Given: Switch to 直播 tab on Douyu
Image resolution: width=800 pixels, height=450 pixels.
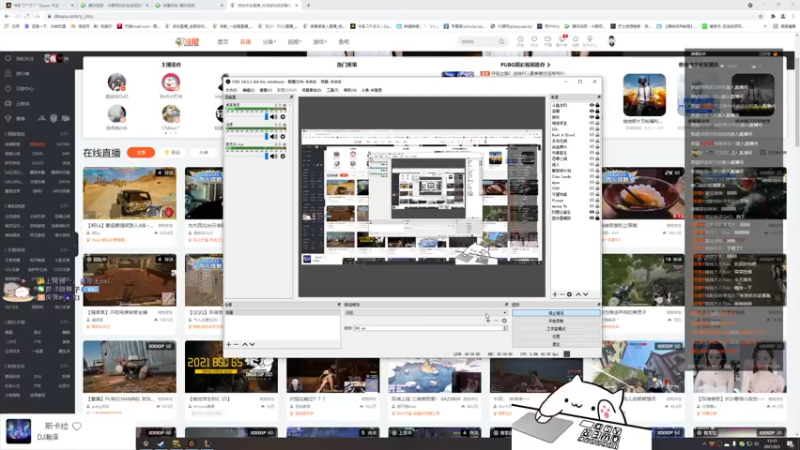Looking at the screenshot, I should tap(245, 42).
